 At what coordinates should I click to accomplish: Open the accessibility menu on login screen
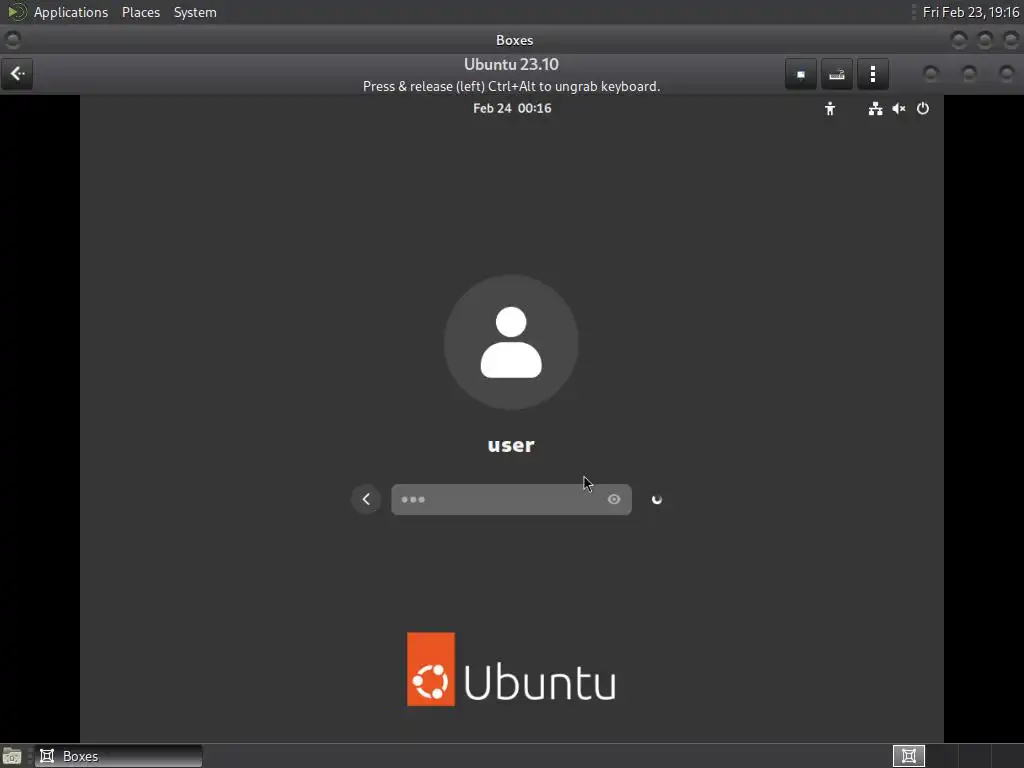tap(829, 108)
